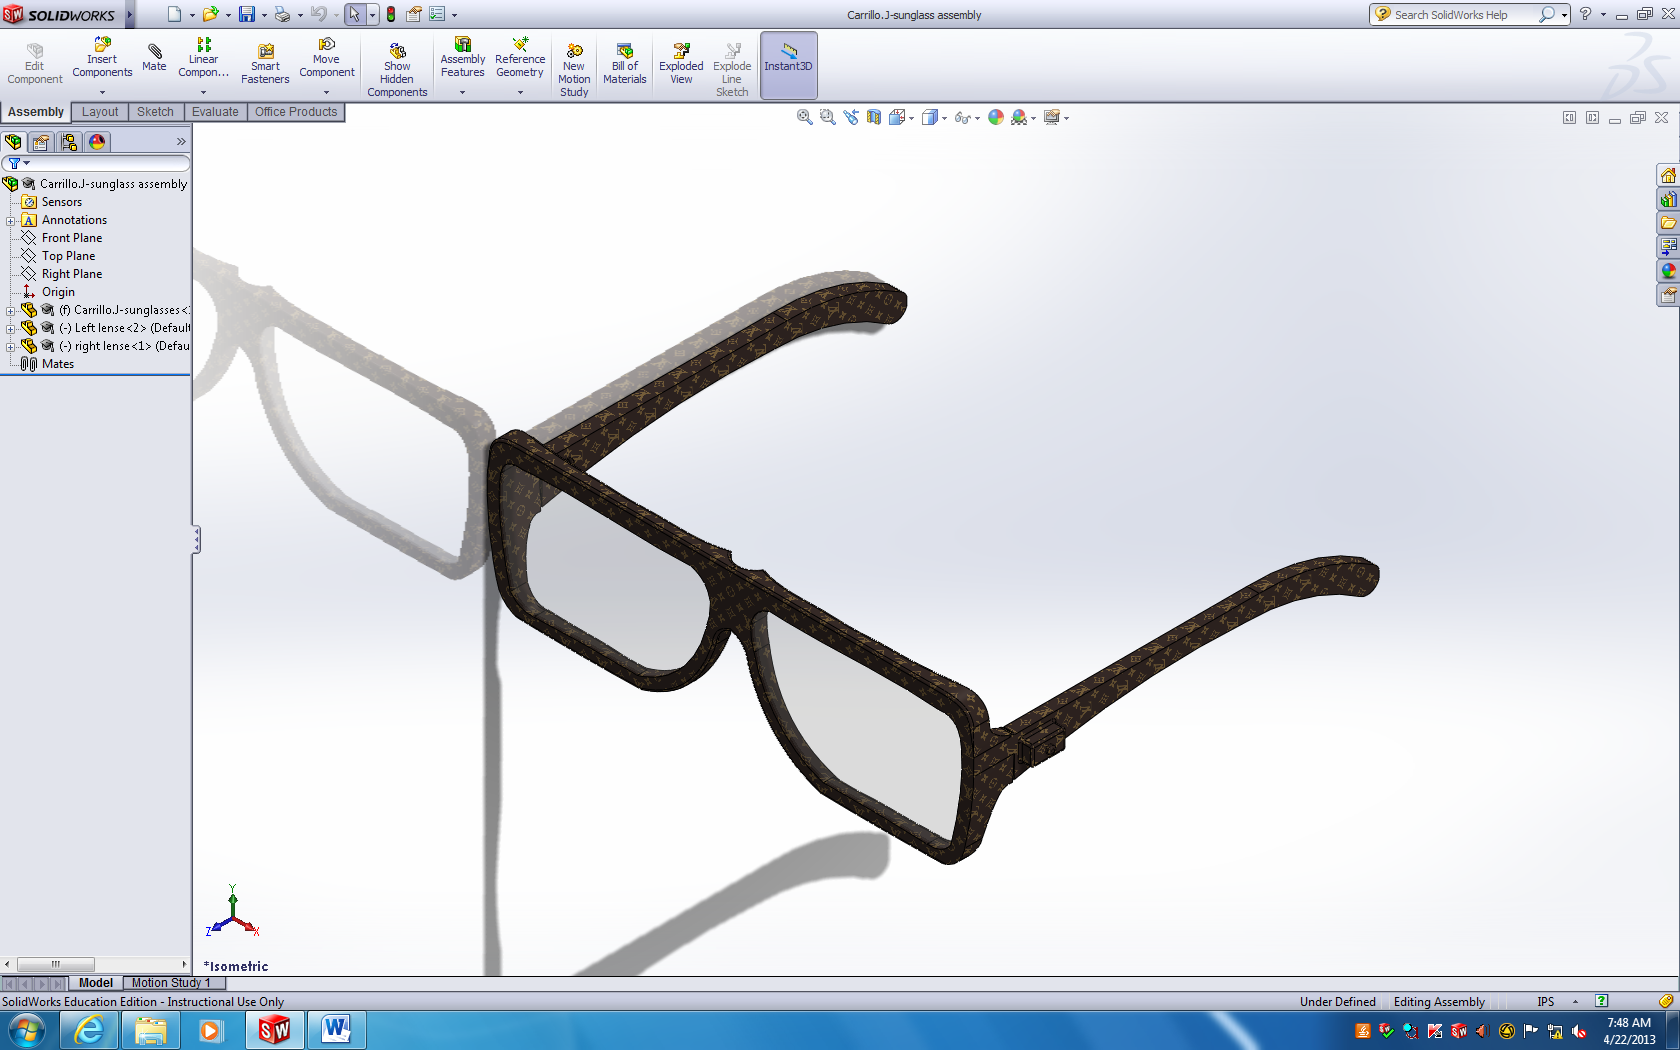Select Right Plane in feature tree
1680x1050 pixels.
pyautogui.click(x=72, y=274)
